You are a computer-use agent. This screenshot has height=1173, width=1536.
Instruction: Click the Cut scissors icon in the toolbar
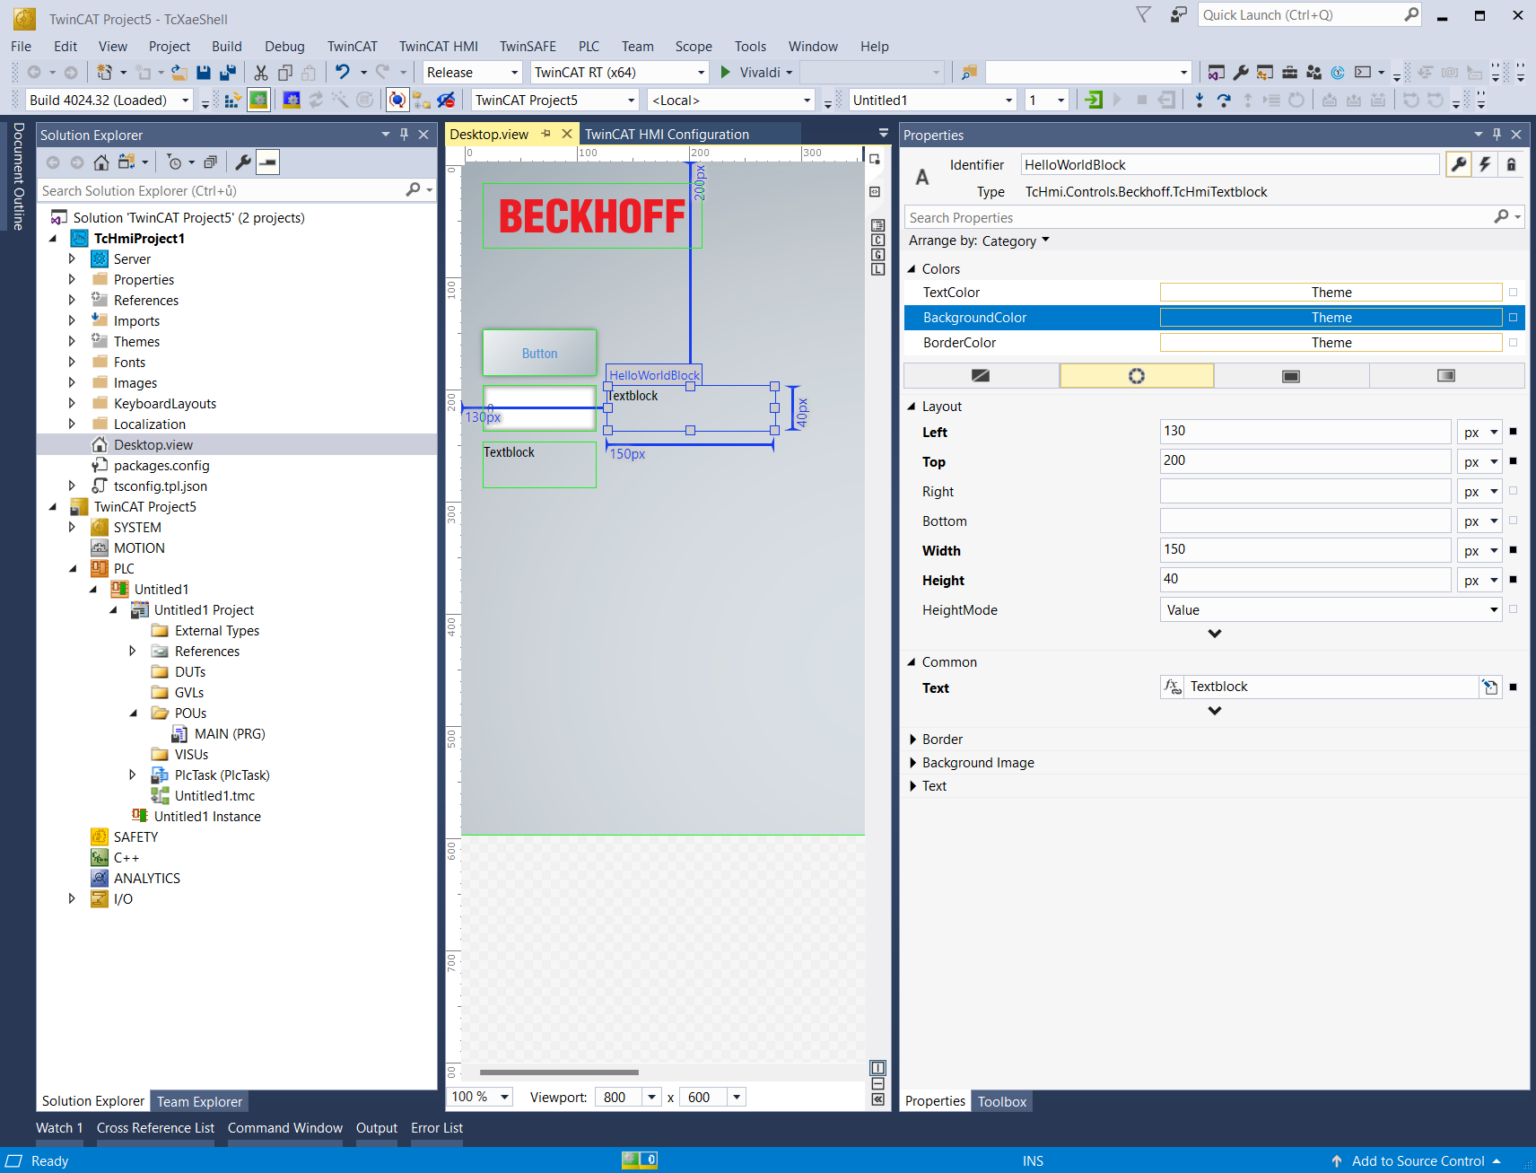[x=260, y=72]
